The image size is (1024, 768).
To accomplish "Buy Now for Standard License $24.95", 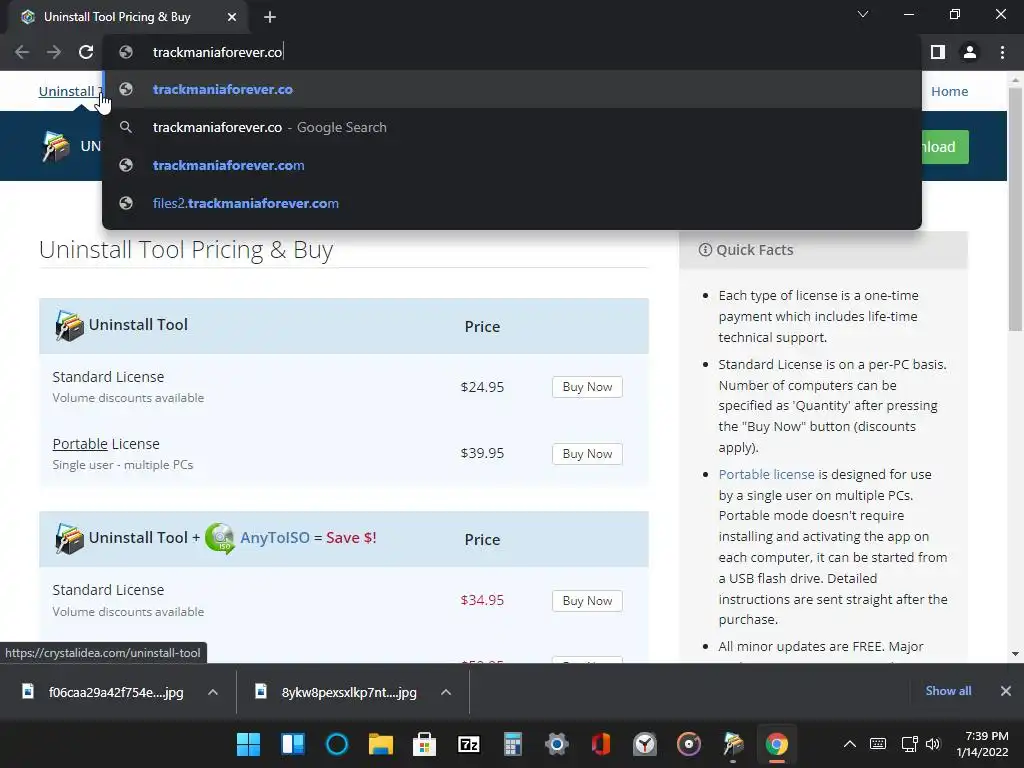I will pyautogui.click(x=587, y=387).
